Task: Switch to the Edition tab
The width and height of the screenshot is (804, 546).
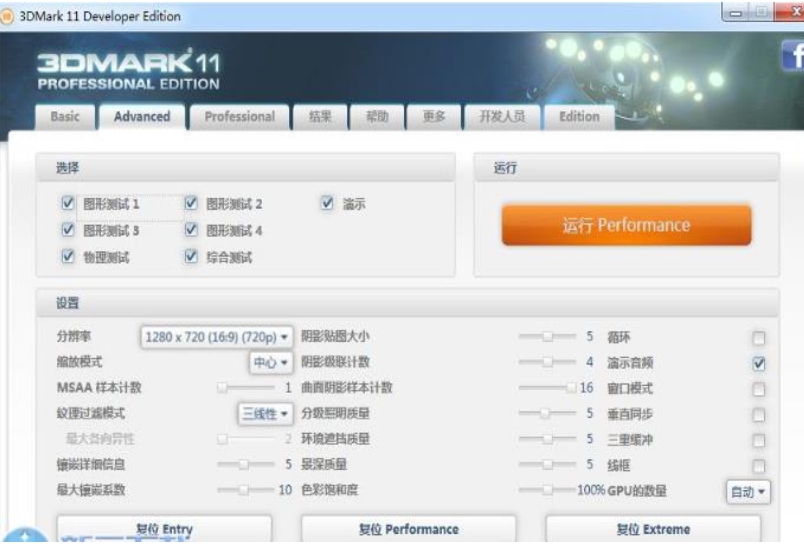Action: coord(579,117)
